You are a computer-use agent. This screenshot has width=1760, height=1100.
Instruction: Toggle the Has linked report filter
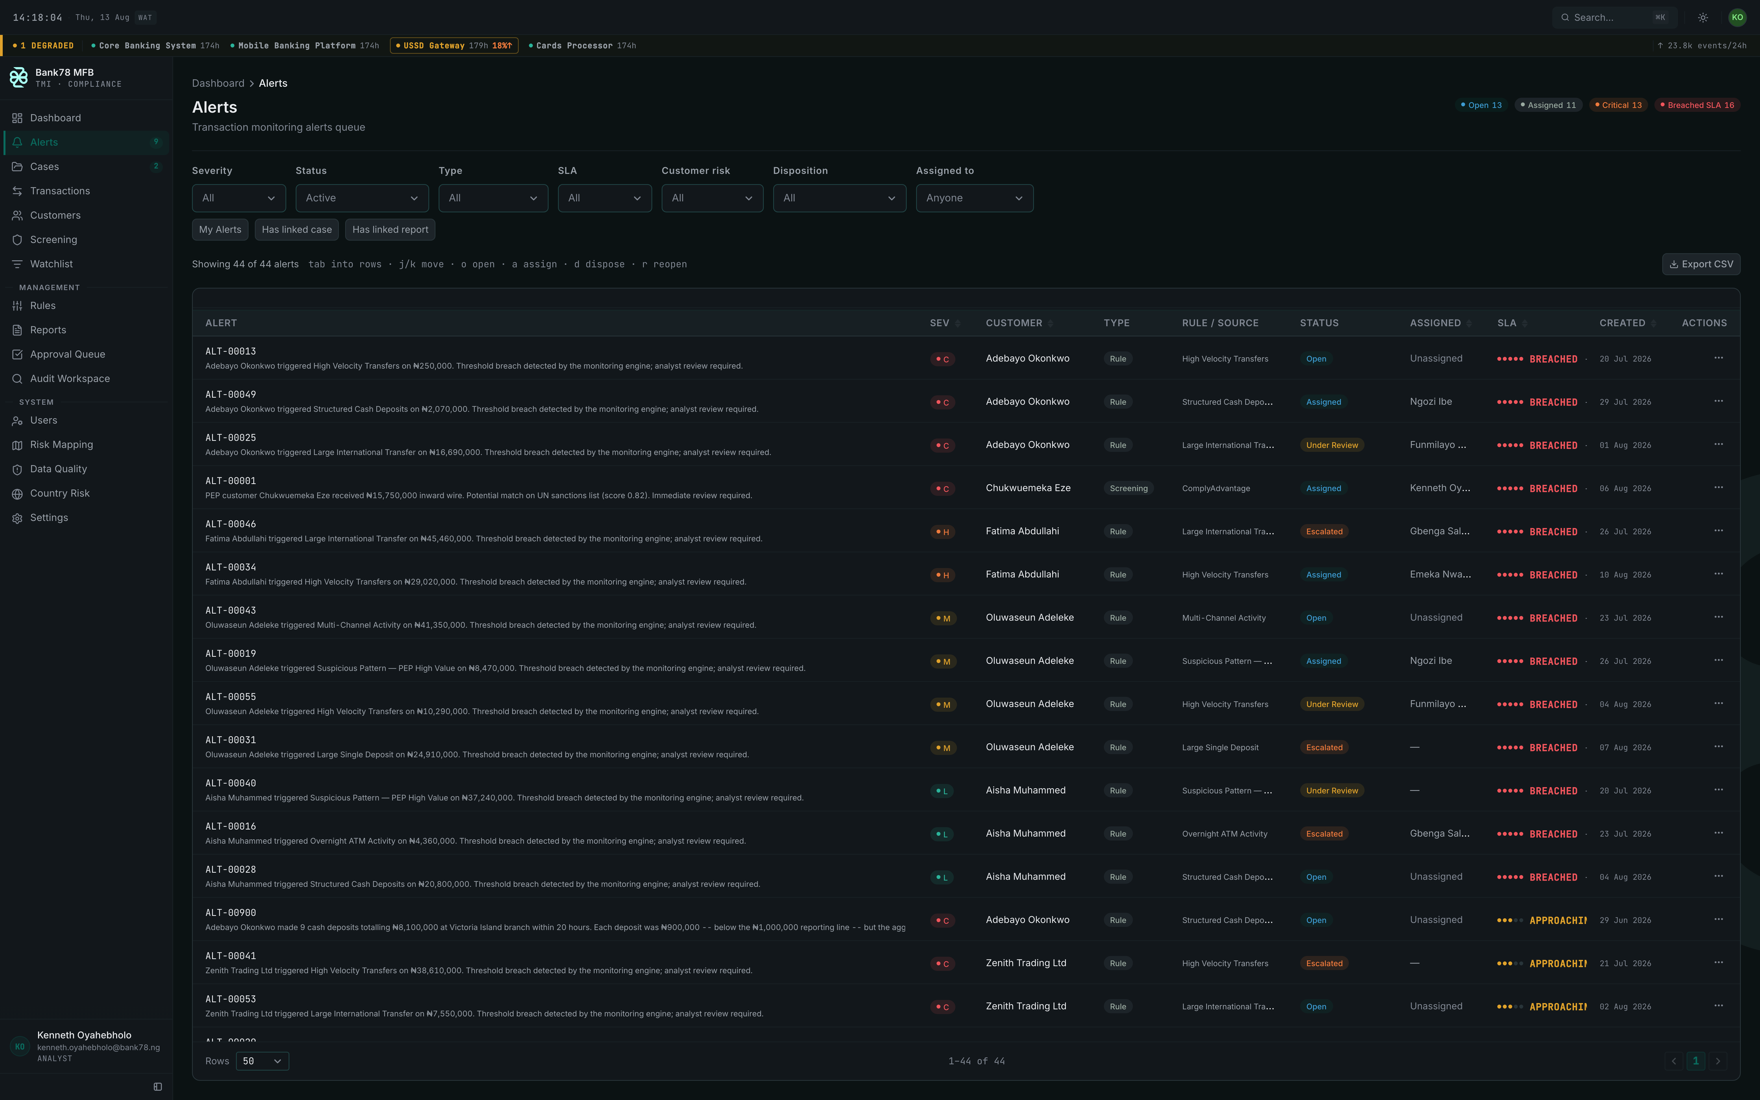(x=390, y=230)
